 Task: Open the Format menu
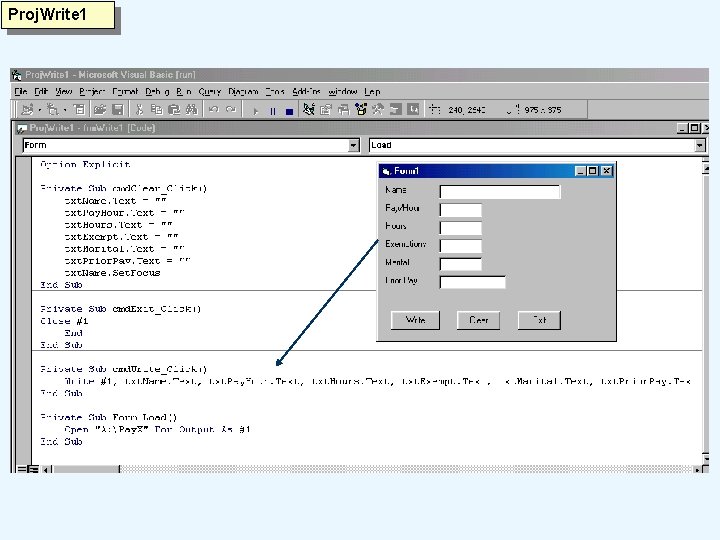tap(125, 91)
